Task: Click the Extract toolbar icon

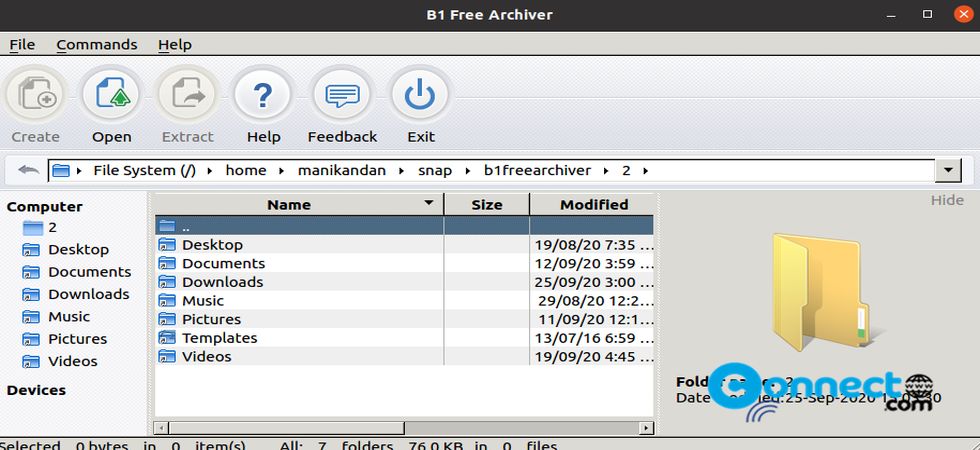Action: click(188, 96)
